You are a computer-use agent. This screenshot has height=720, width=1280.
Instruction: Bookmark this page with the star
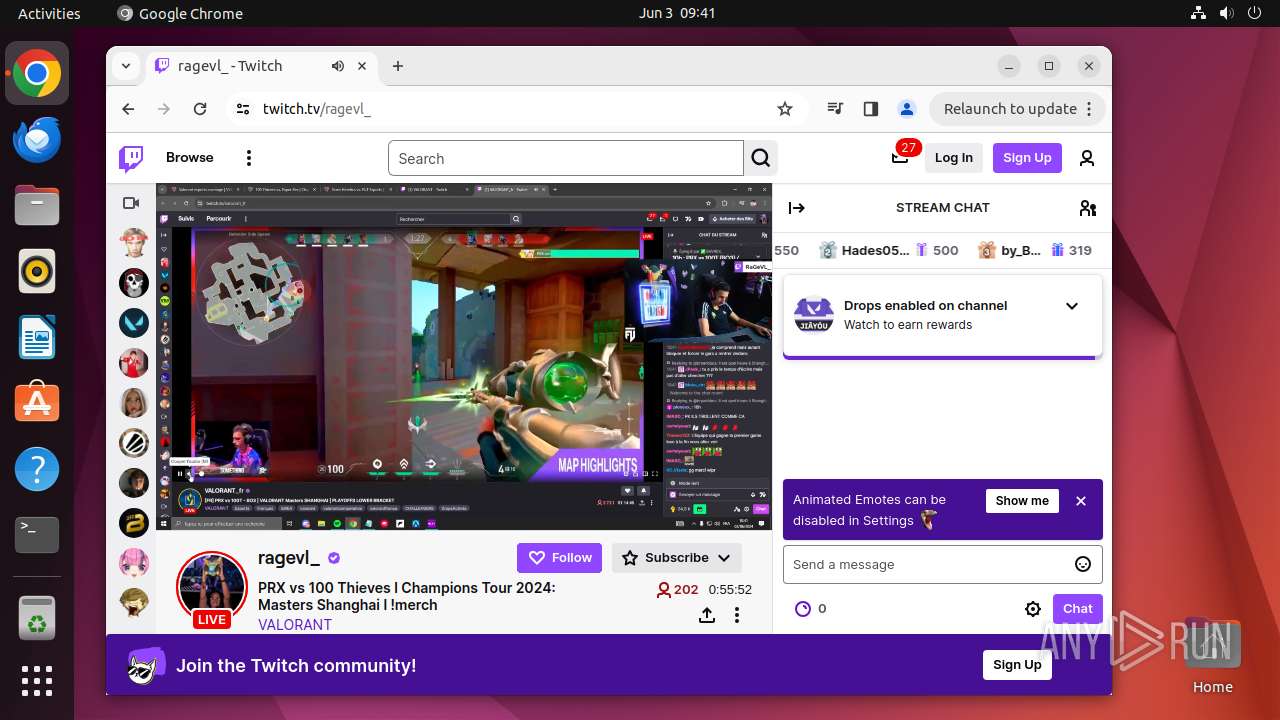tap(785, 109)
